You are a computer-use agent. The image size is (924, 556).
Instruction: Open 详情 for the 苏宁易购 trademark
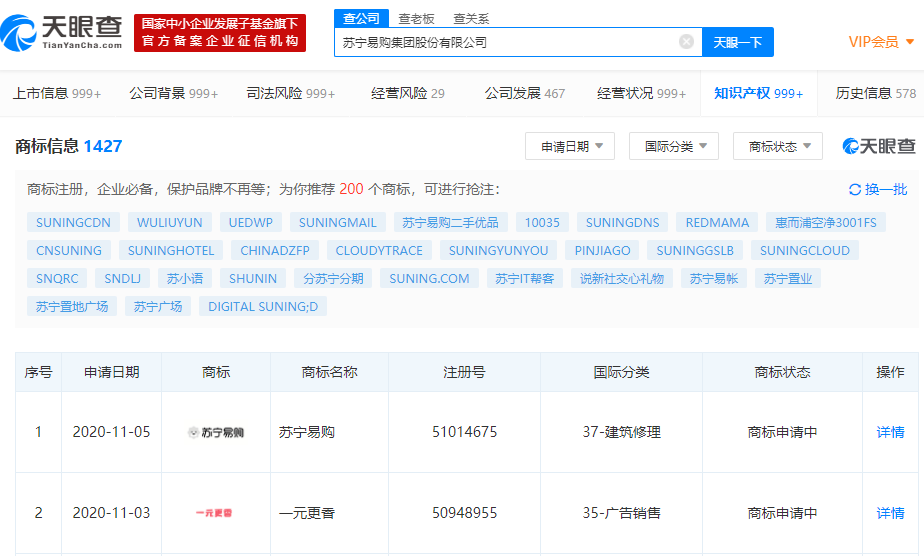(890, 432)
